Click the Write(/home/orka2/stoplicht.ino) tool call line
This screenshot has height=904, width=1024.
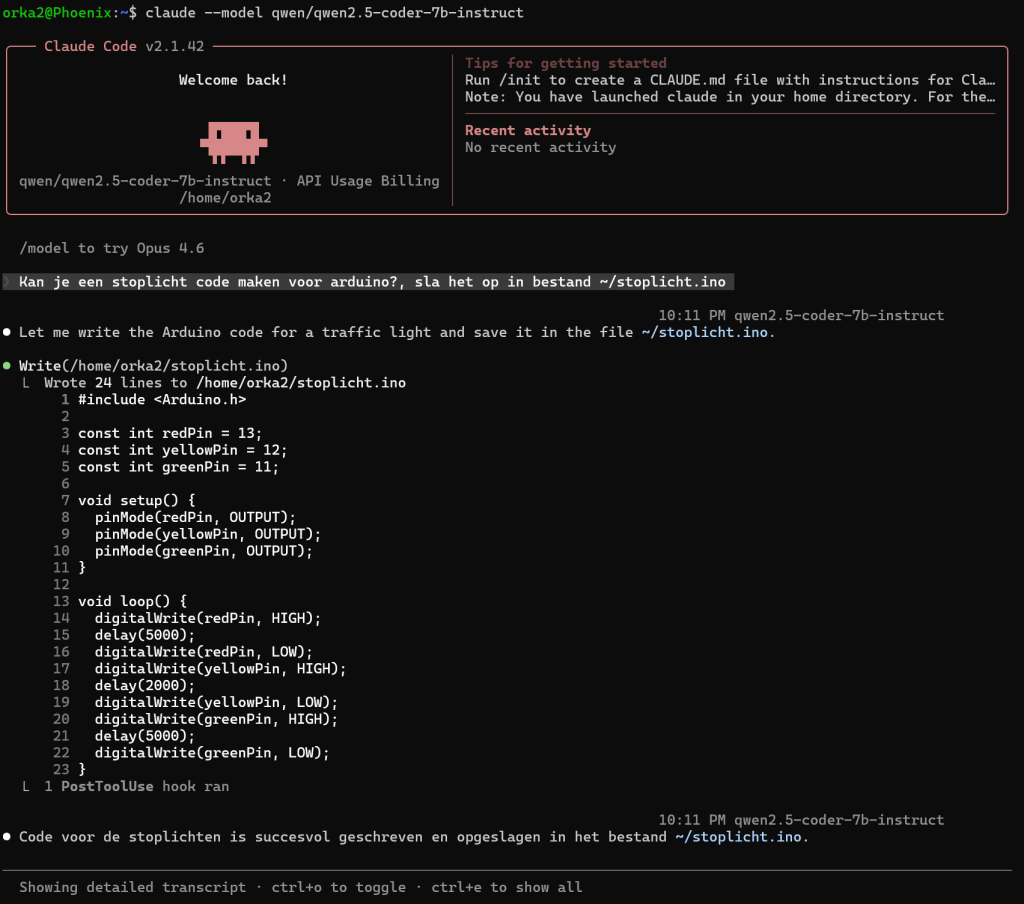click(153, 366)
